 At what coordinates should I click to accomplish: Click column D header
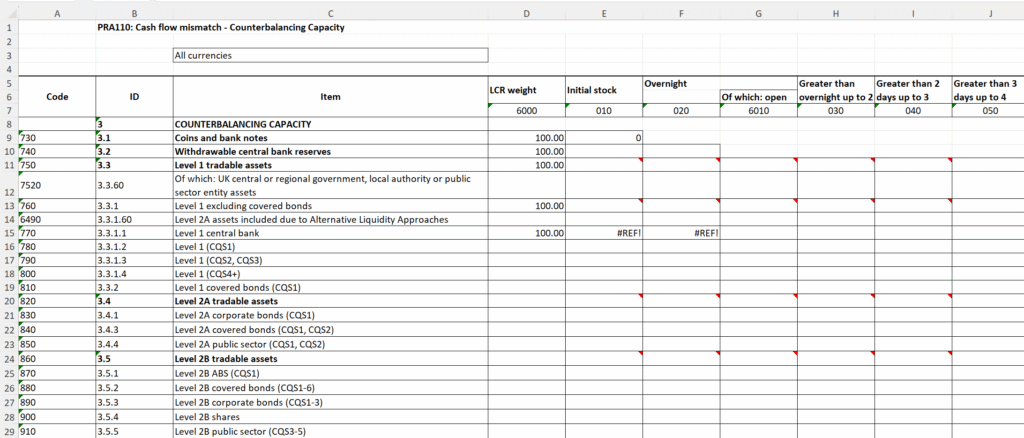[526, 12]
